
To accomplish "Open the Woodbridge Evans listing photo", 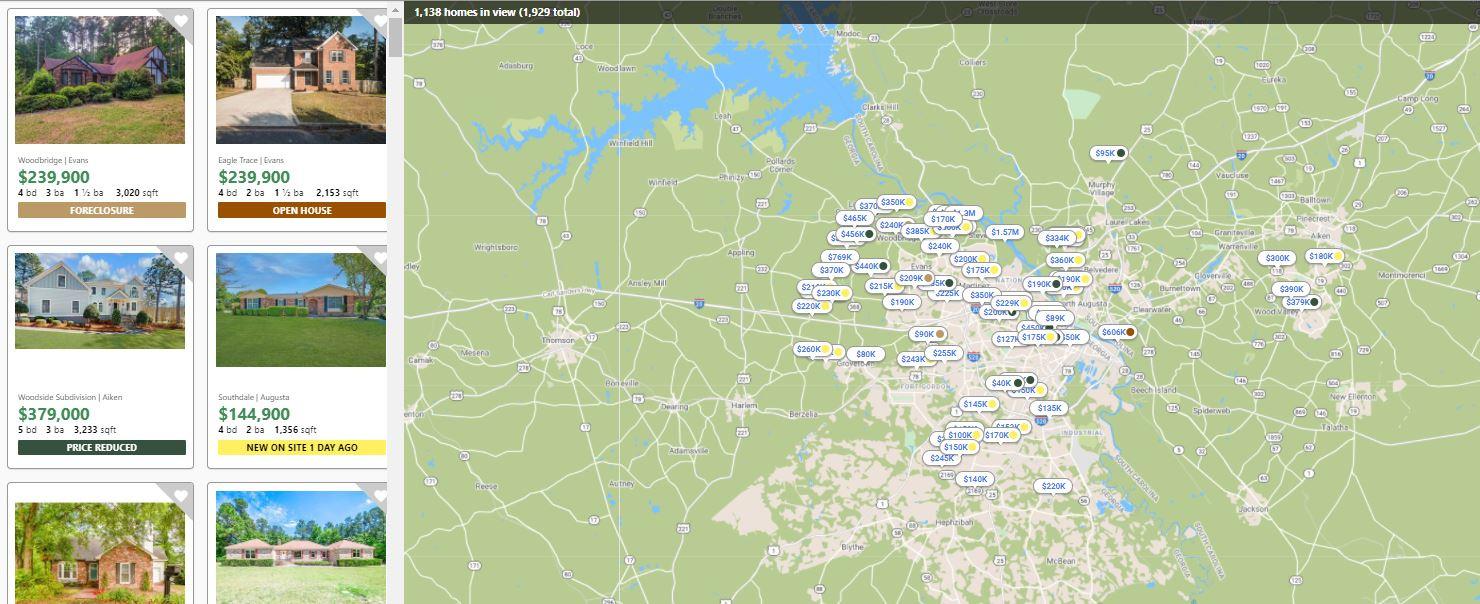I will [x=100, y=80].
